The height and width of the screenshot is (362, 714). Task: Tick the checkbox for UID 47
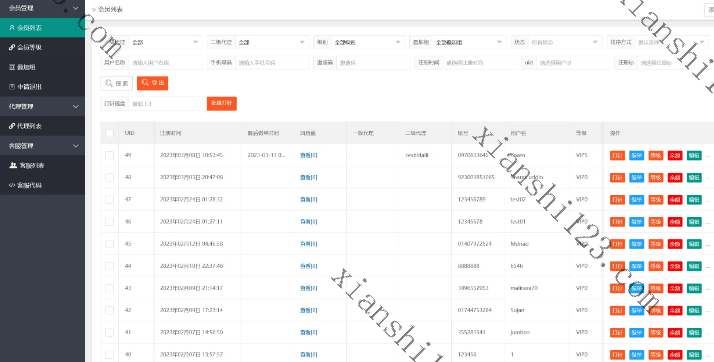coord(109,199)
